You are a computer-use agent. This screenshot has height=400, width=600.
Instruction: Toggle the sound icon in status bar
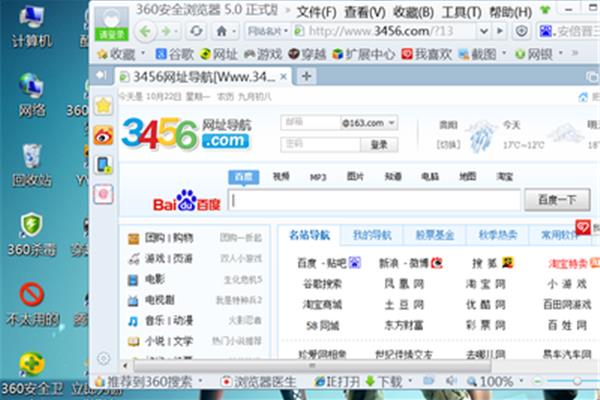pos(452,381)
